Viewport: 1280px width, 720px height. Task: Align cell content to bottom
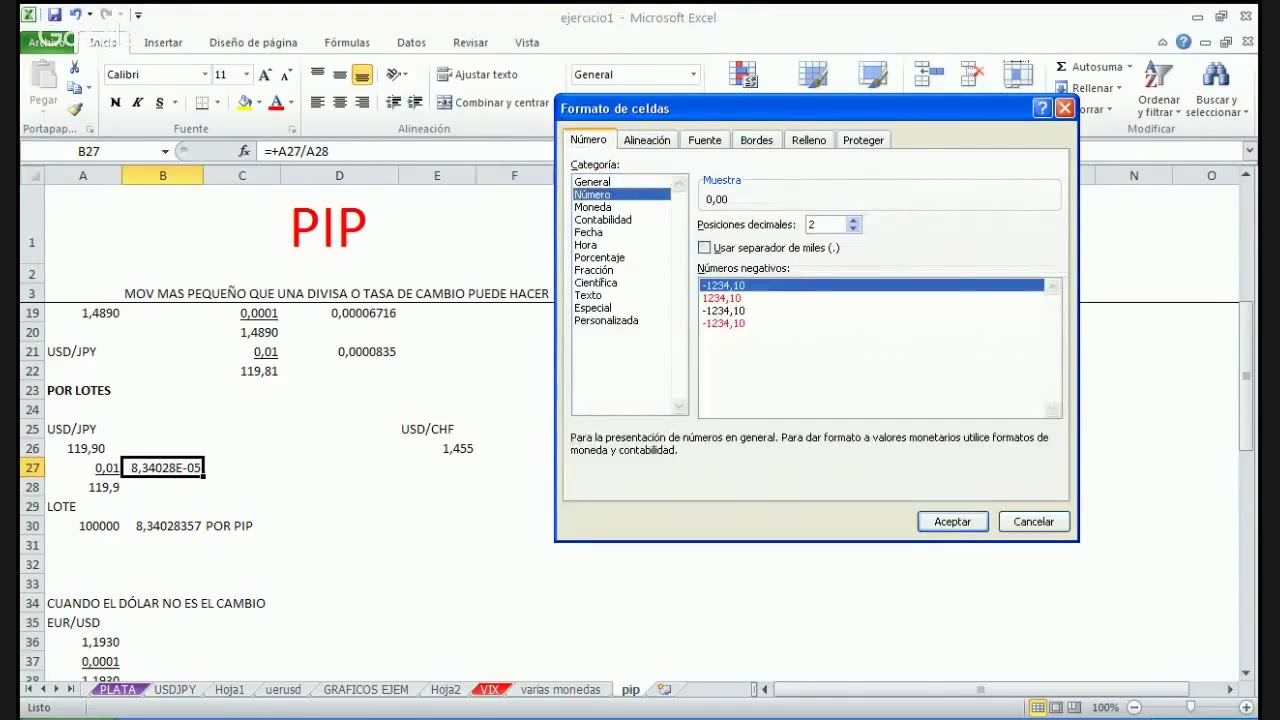pos(362,75)
